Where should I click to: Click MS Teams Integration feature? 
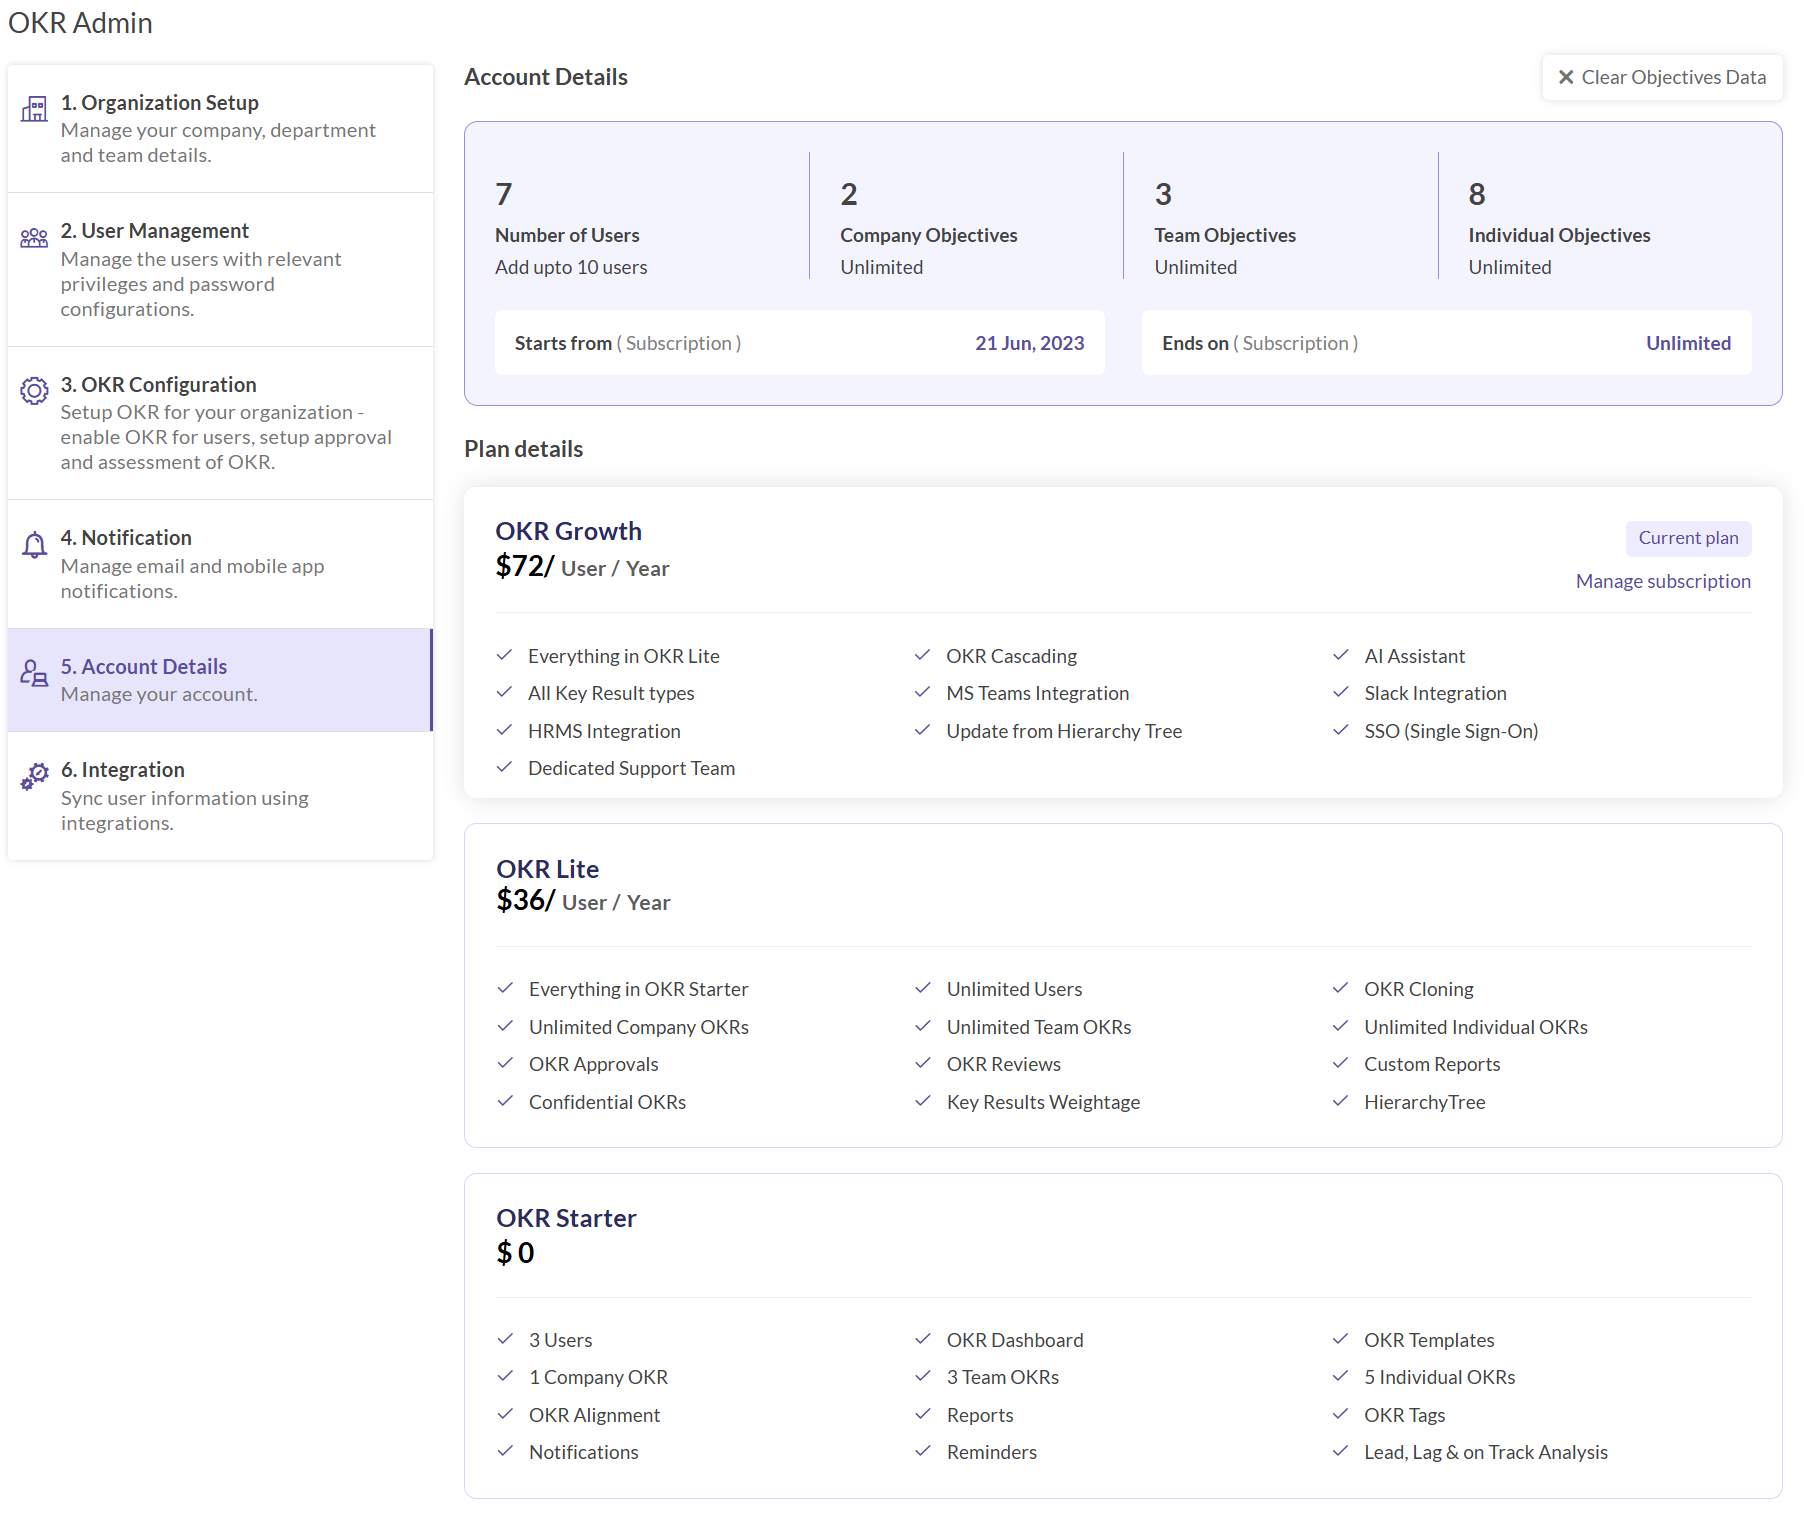1037,693
